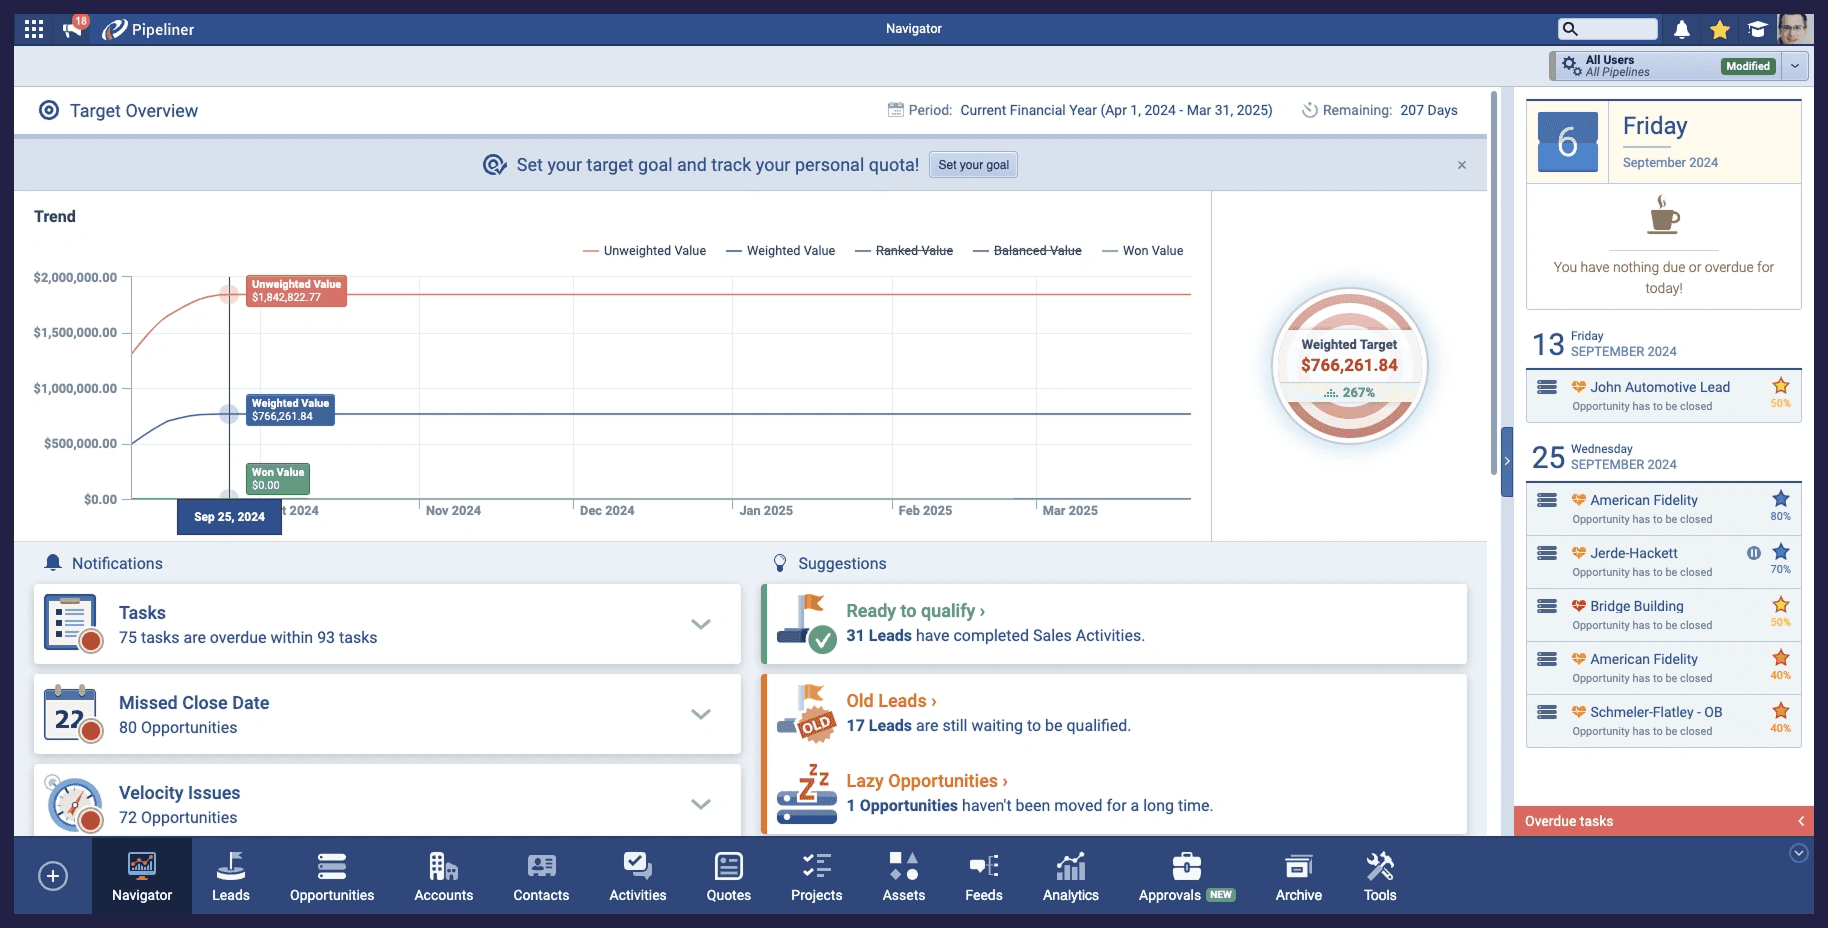Viewport: 1828px width, 928px height.
Task: Expand the Overdue tasks panel
Action: (1664, 821)
